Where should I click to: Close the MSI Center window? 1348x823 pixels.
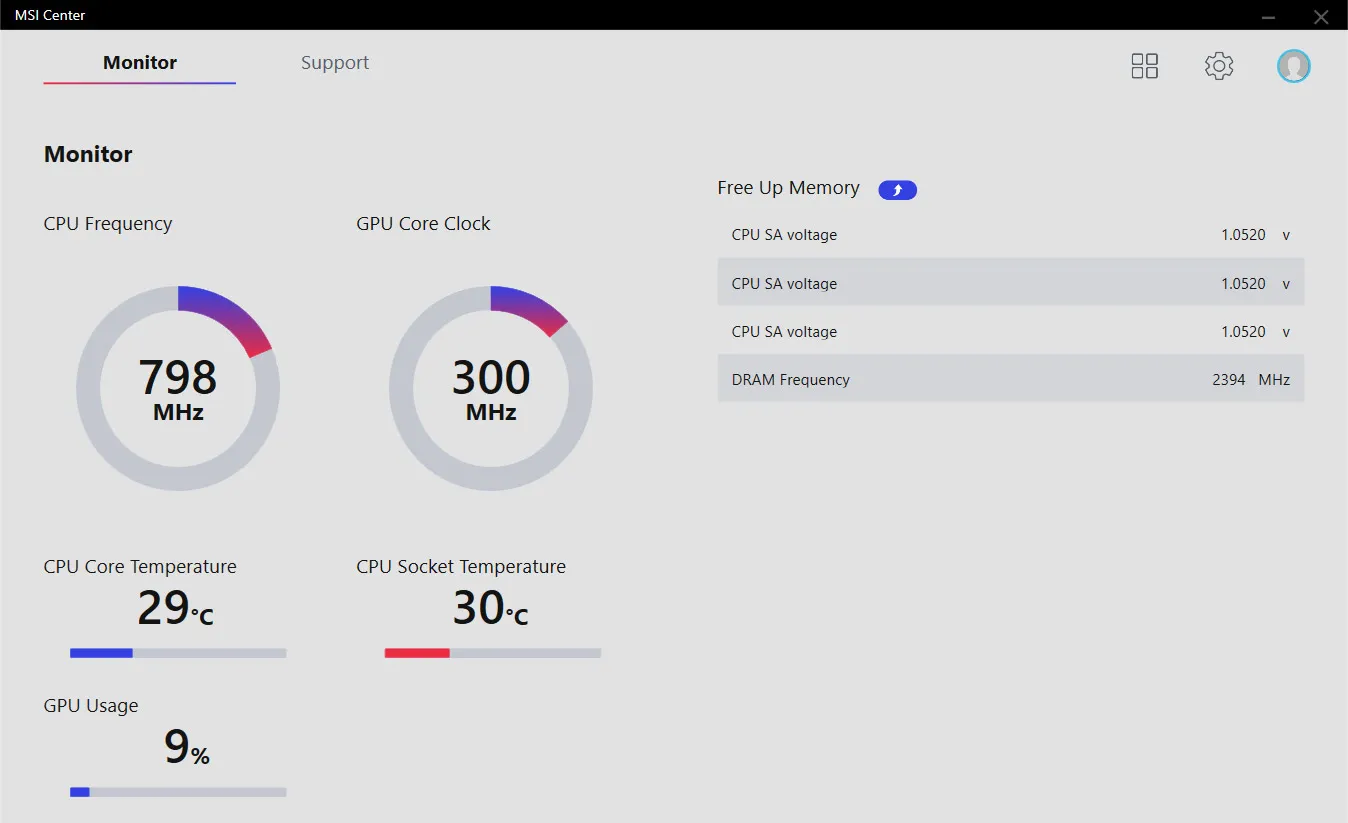(x=1321, y=16)
